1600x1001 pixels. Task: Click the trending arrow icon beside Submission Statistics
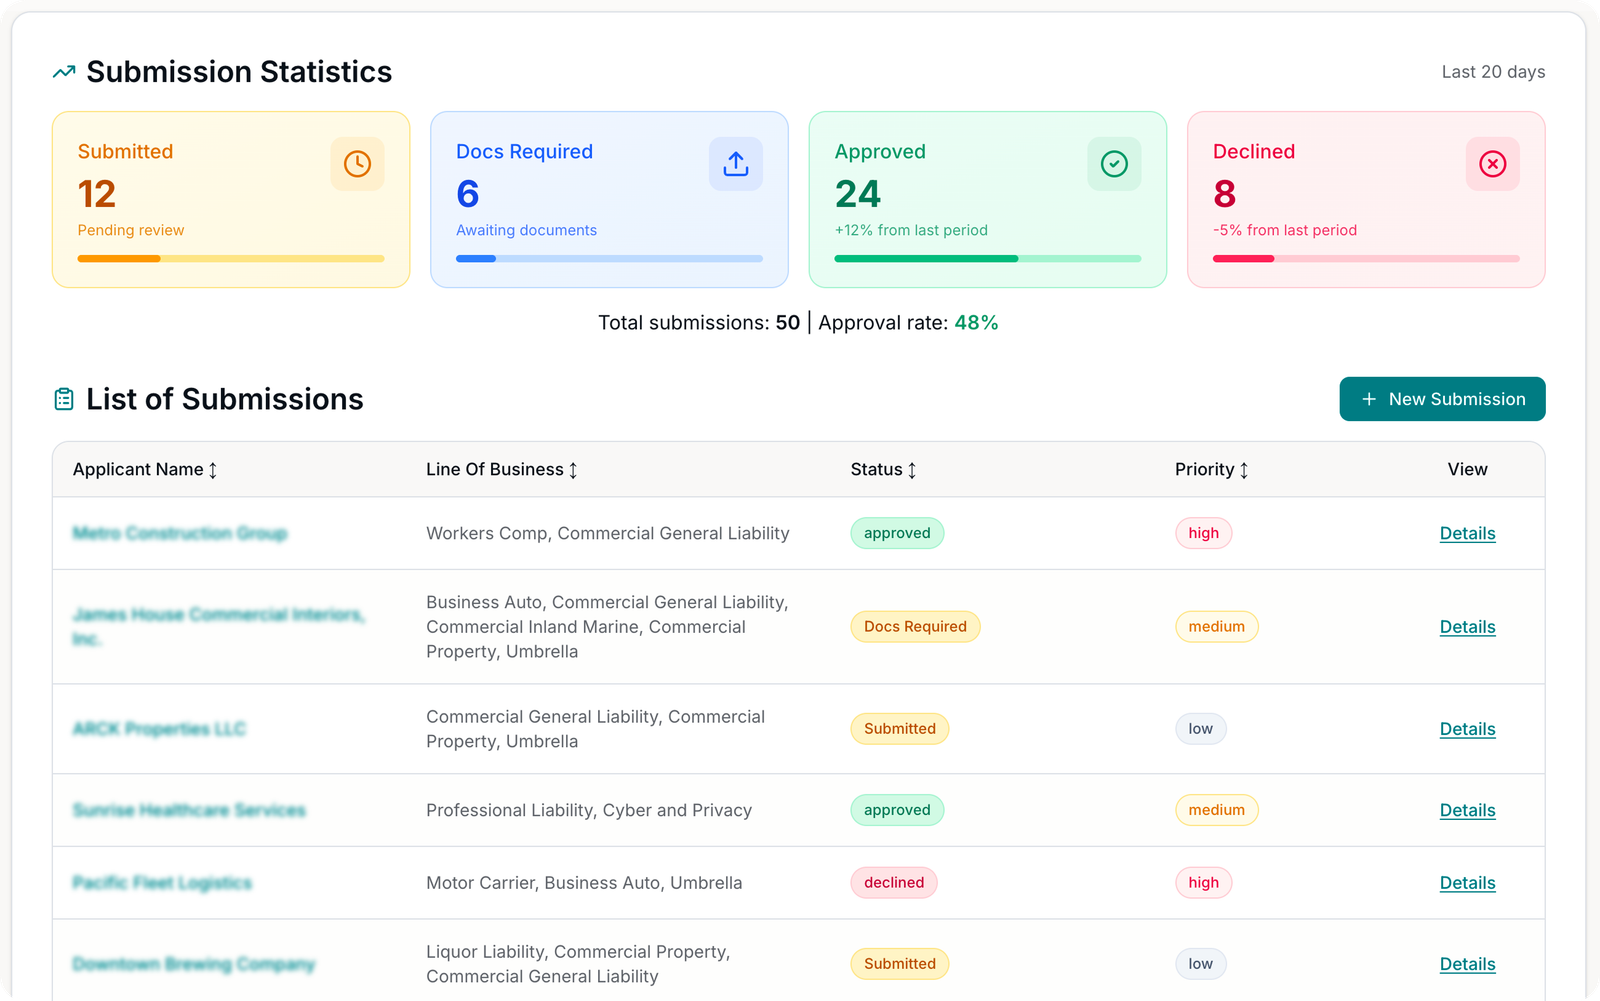64,72
